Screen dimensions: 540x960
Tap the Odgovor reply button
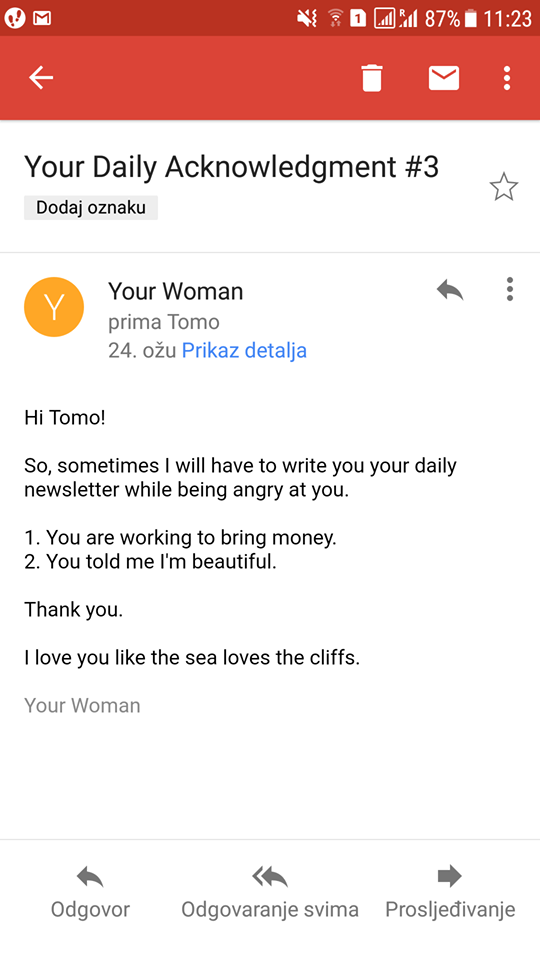point(90,893)
